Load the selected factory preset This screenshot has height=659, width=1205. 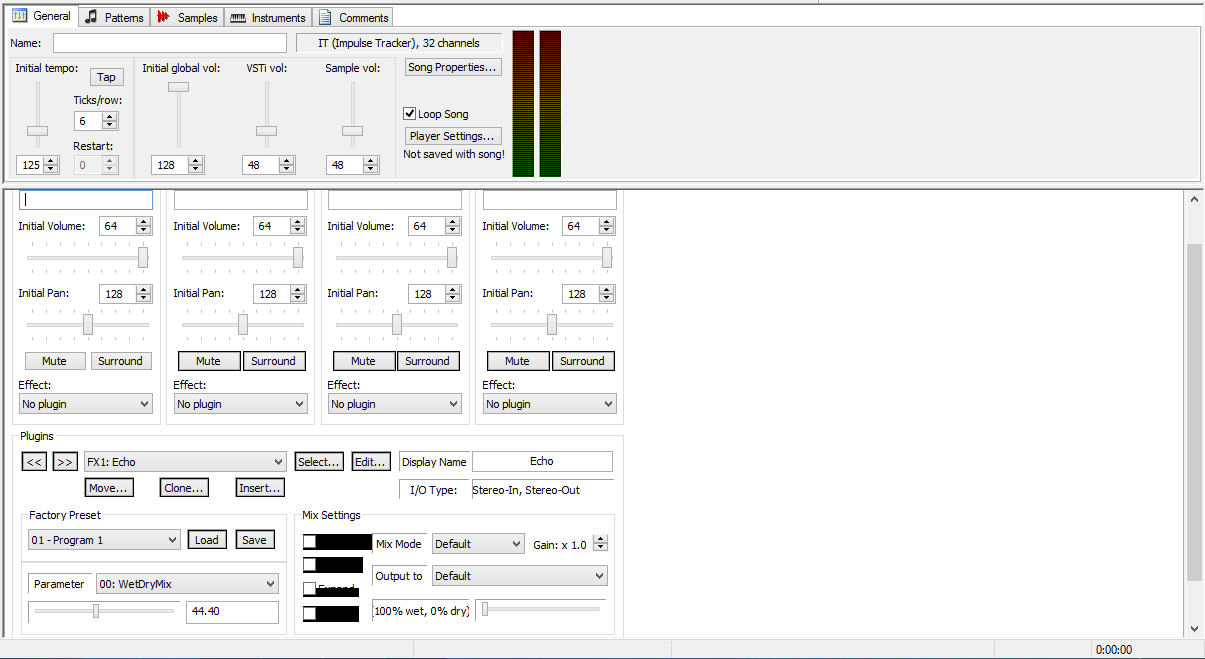coord(207,540)
